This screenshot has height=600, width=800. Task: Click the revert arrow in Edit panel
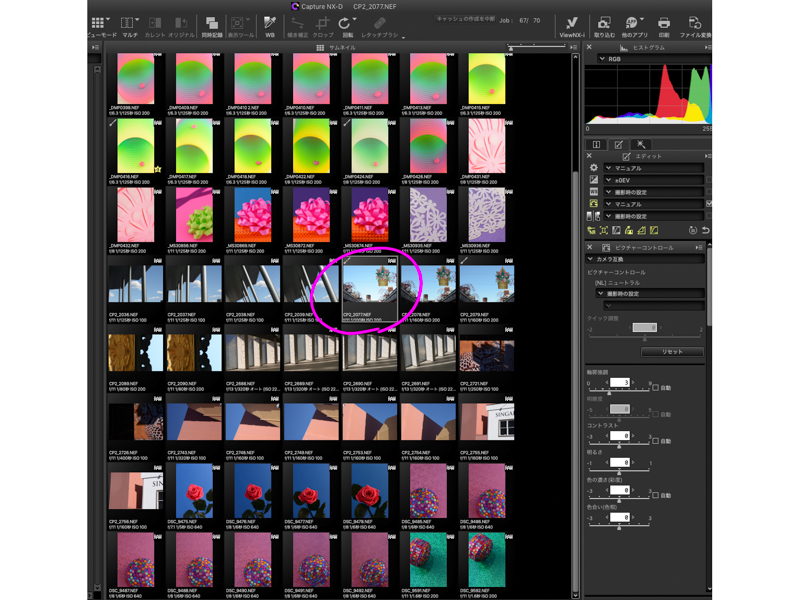pyautogui.click(x=705, y=231)
